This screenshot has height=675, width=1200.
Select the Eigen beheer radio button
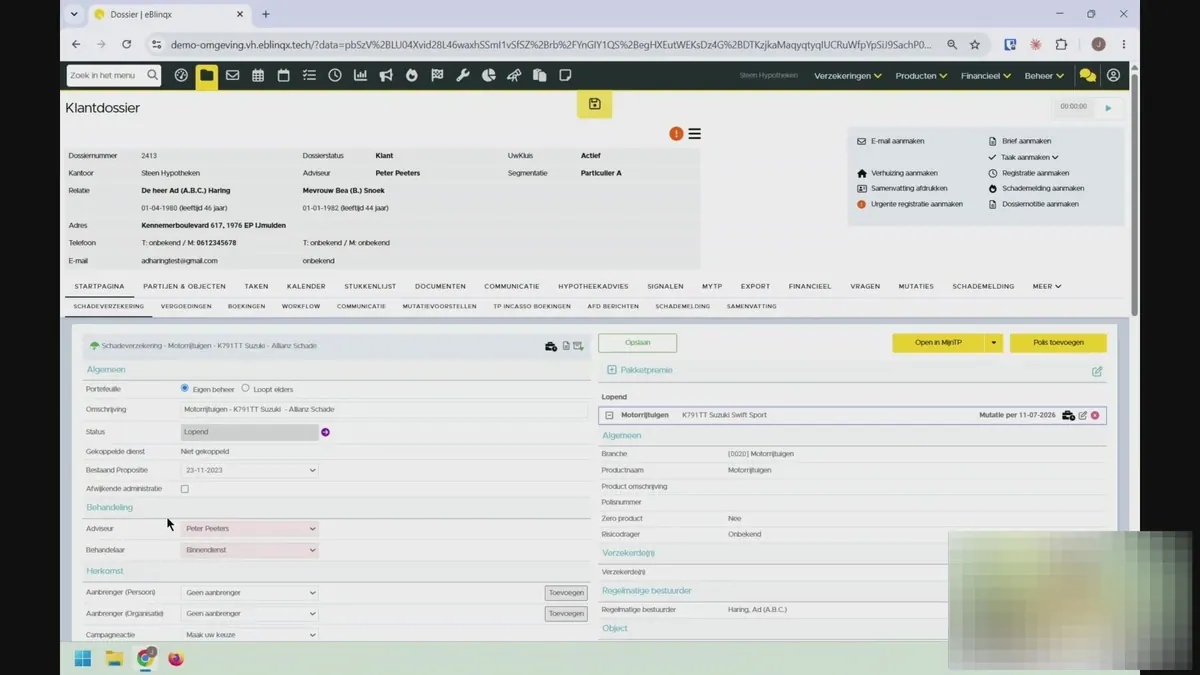click(x=185, y=388)
